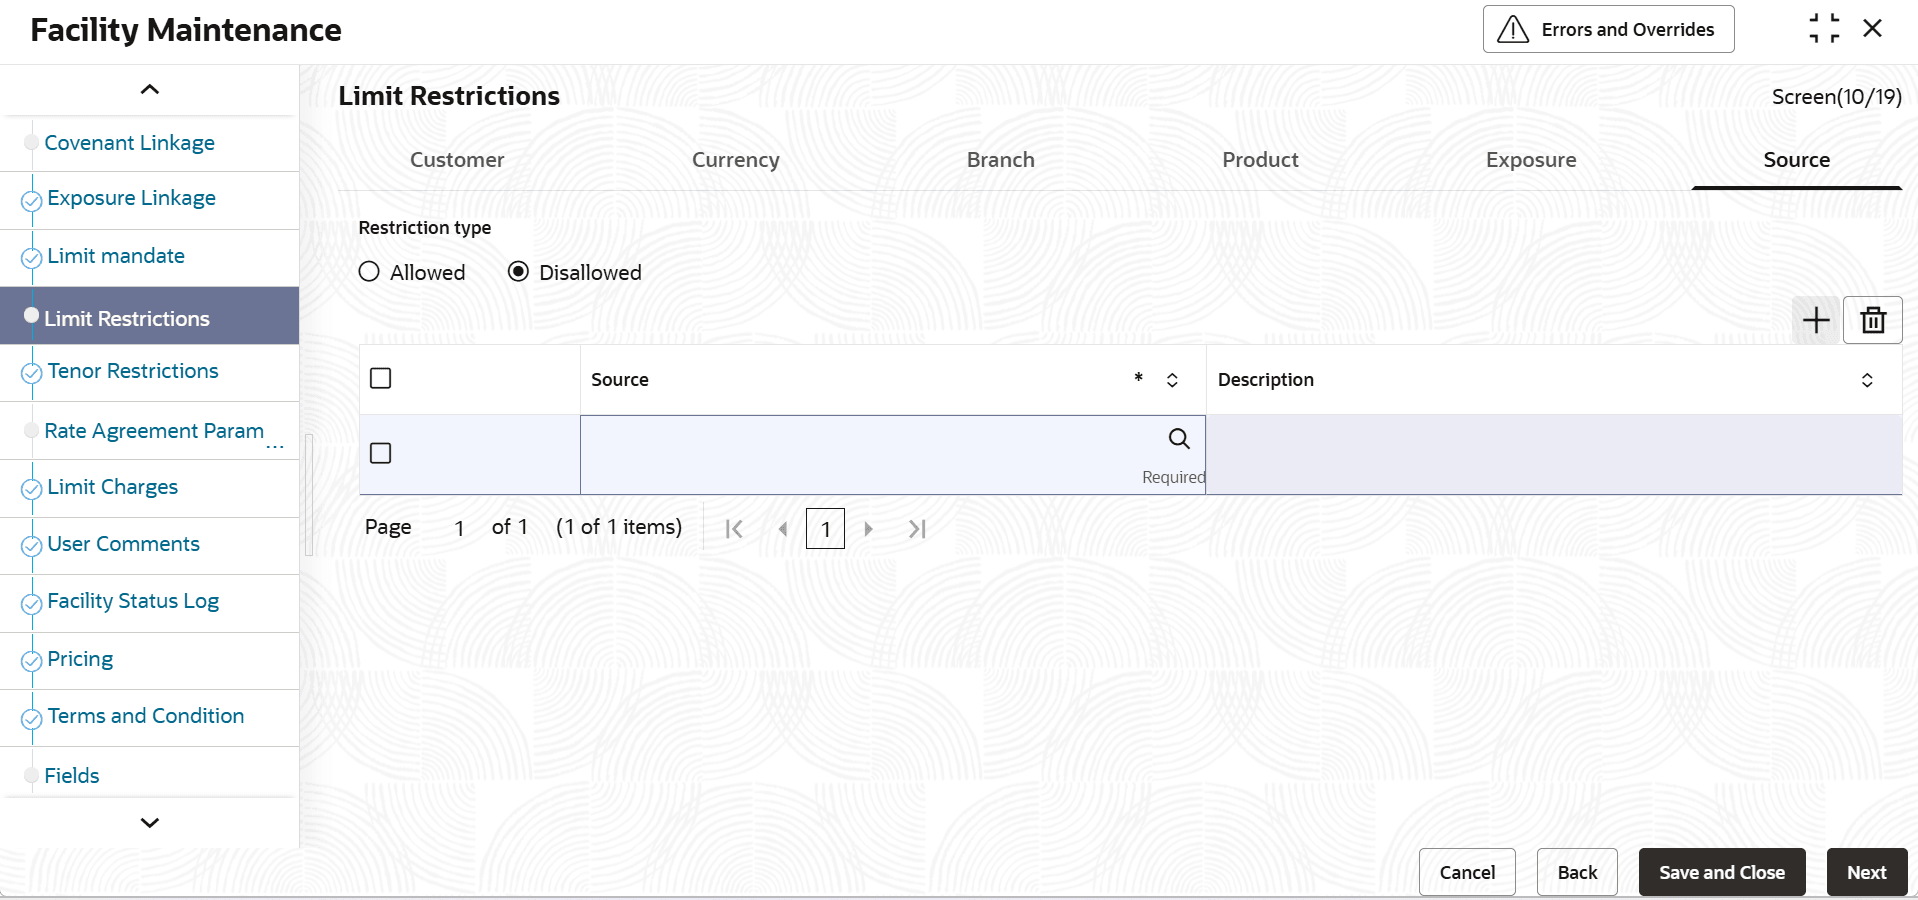Tick the select-all checkbox in the table header
Viewport: 1918px width, 900px height.
(x=381, y=379)
